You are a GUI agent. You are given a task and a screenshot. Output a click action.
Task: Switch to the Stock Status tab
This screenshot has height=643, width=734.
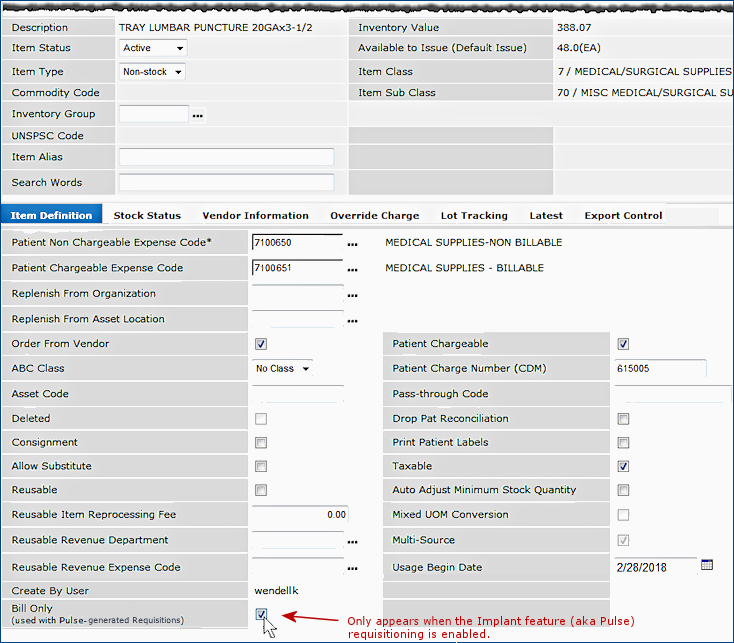tap(147, 215)
